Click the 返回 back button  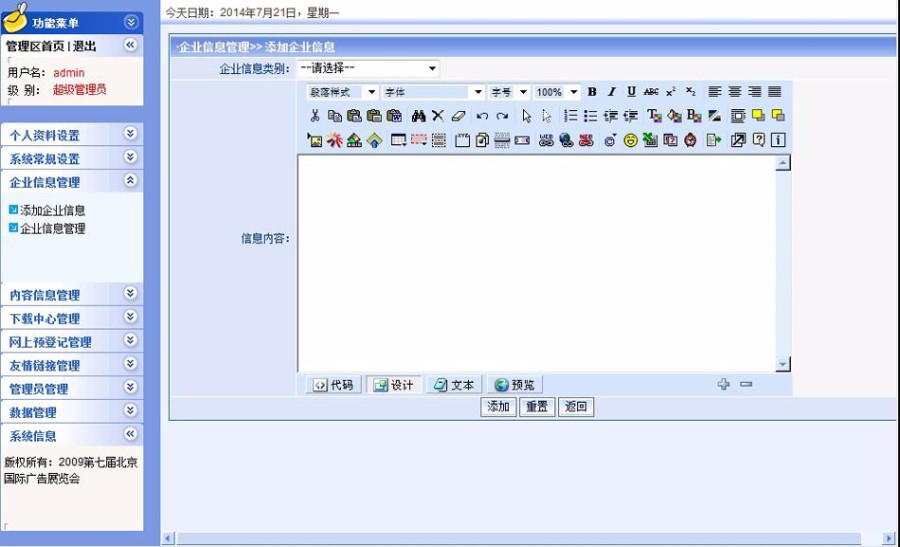tap(576, 407)
